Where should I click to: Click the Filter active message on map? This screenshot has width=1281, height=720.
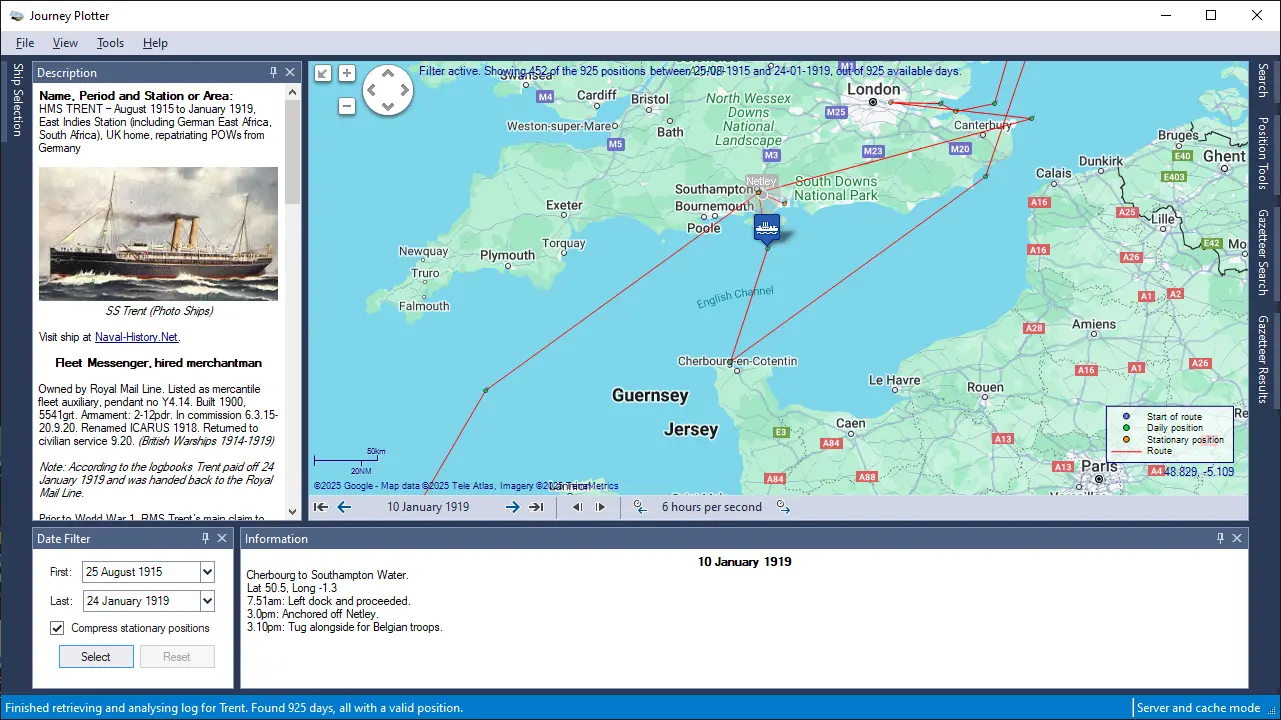point(690,71)
